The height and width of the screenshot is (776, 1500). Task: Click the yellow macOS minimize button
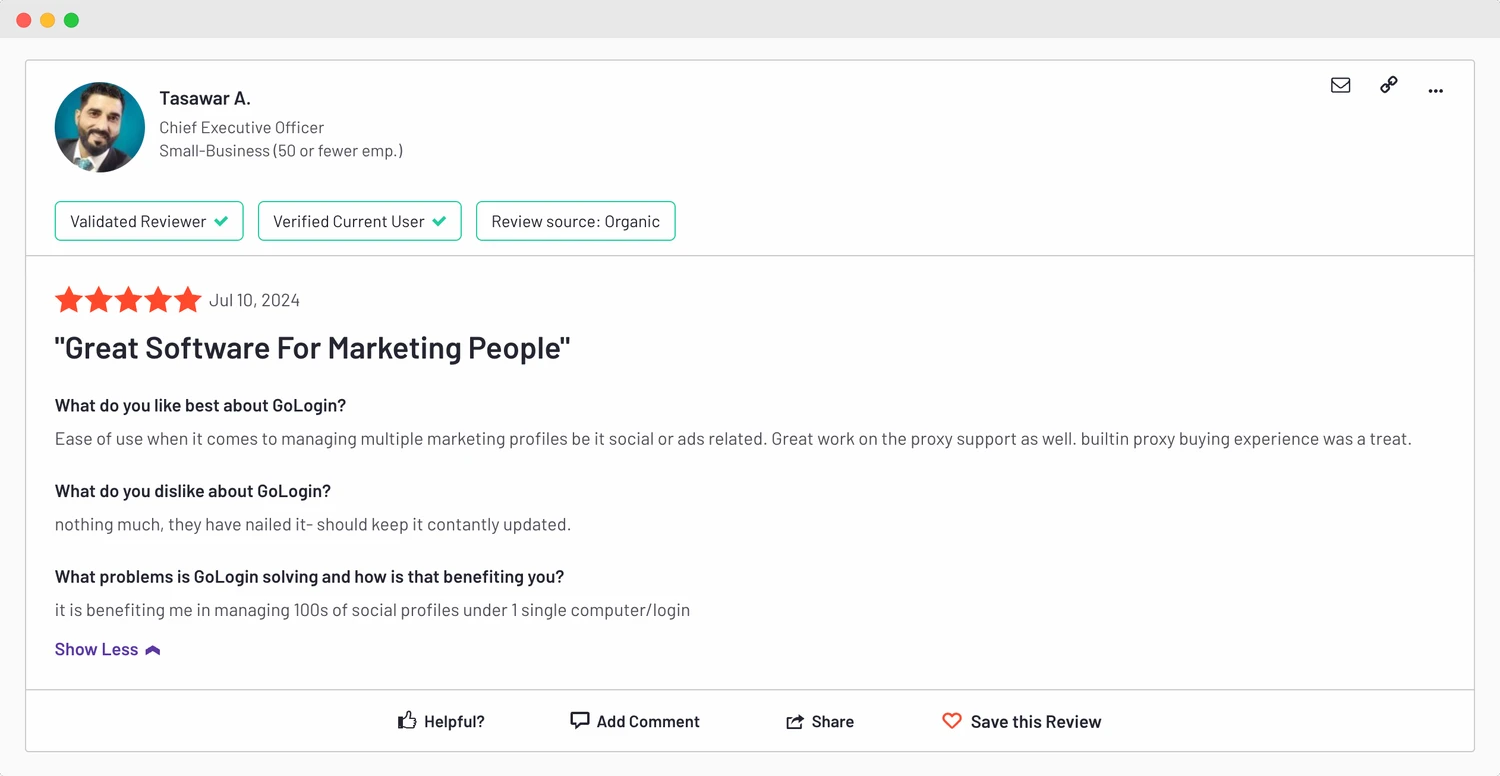pos(48,20)
